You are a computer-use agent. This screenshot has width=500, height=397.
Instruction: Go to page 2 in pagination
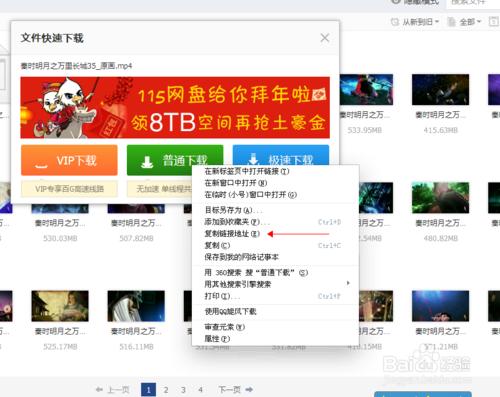coord(166,390)
